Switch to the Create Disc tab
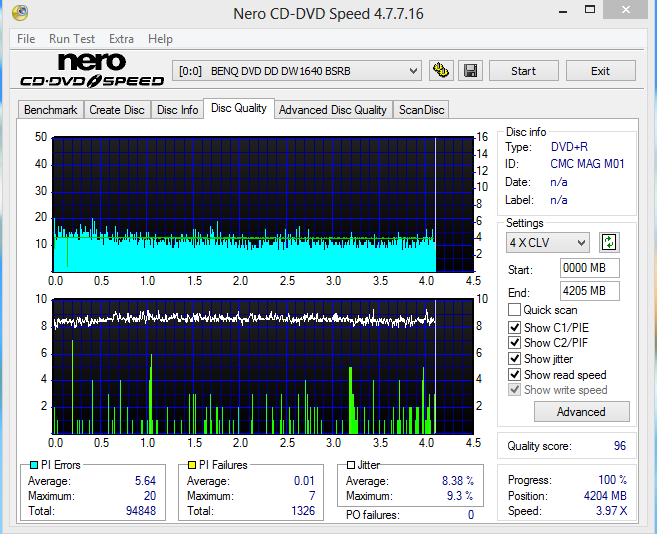 117,110
